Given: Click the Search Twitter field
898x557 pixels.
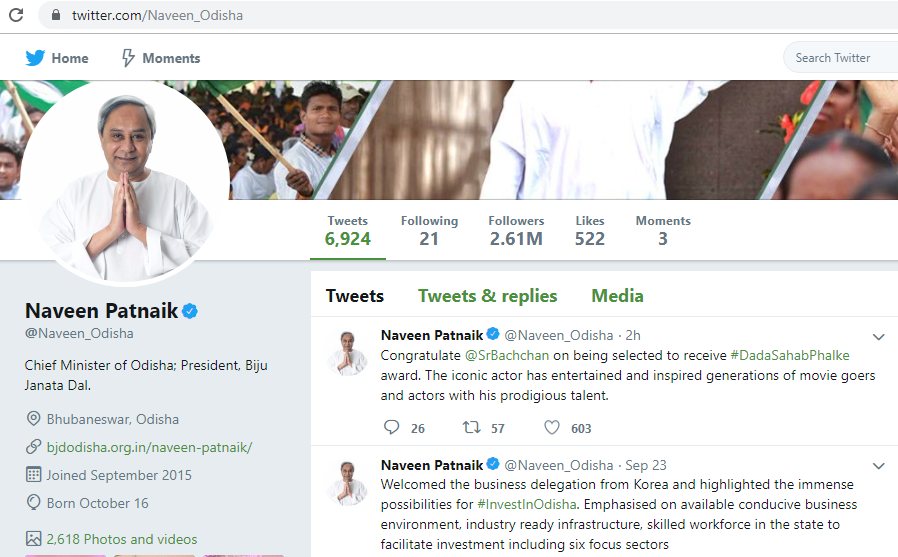Looking at the screenshot, I should 841,58.
